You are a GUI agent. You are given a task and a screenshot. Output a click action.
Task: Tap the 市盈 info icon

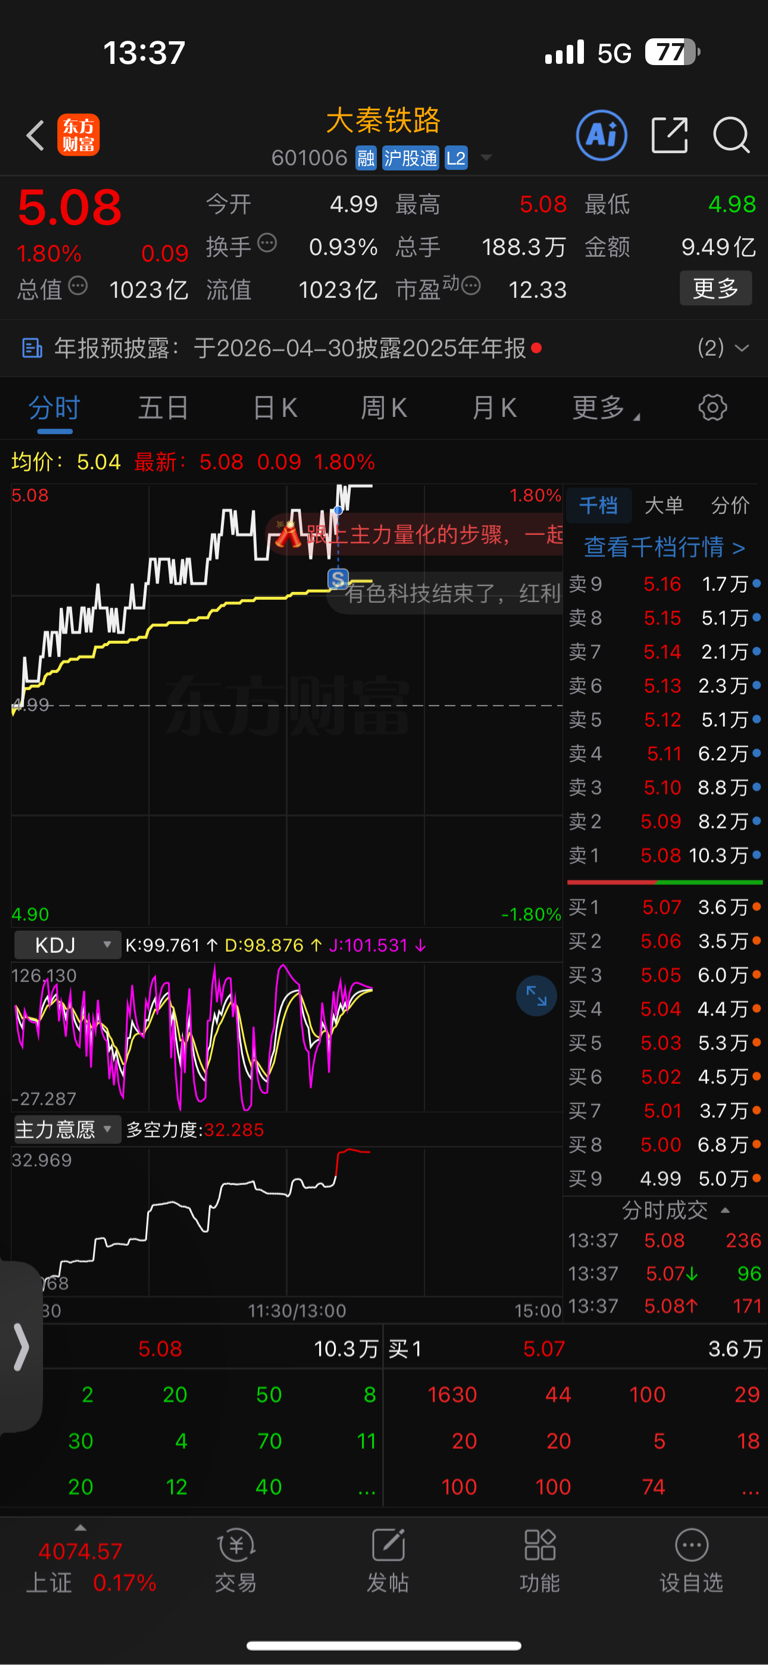pos(471,286)
